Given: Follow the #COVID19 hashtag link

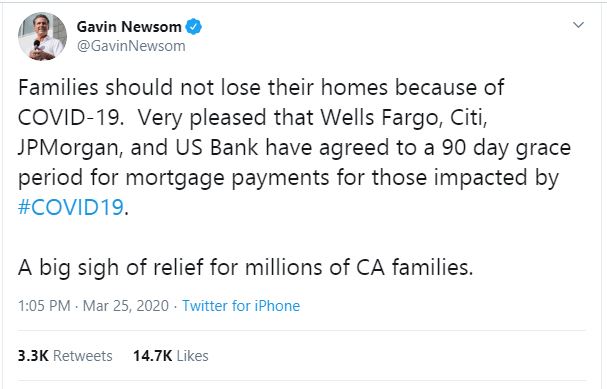Looking at the screenshot, I should [x=71, y=207].
